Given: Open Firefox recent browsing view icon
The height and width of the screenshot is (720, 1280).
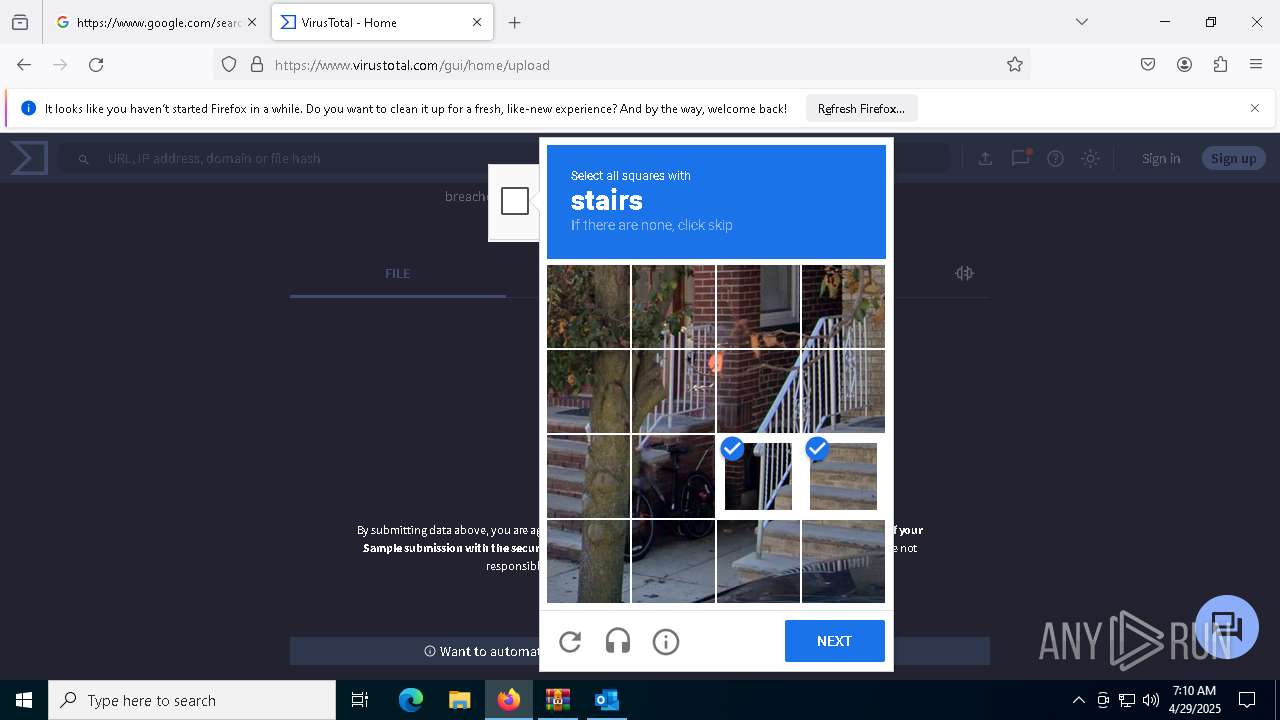Looking at the screenshot, I should pyautogui.click(x=20, y=22).
